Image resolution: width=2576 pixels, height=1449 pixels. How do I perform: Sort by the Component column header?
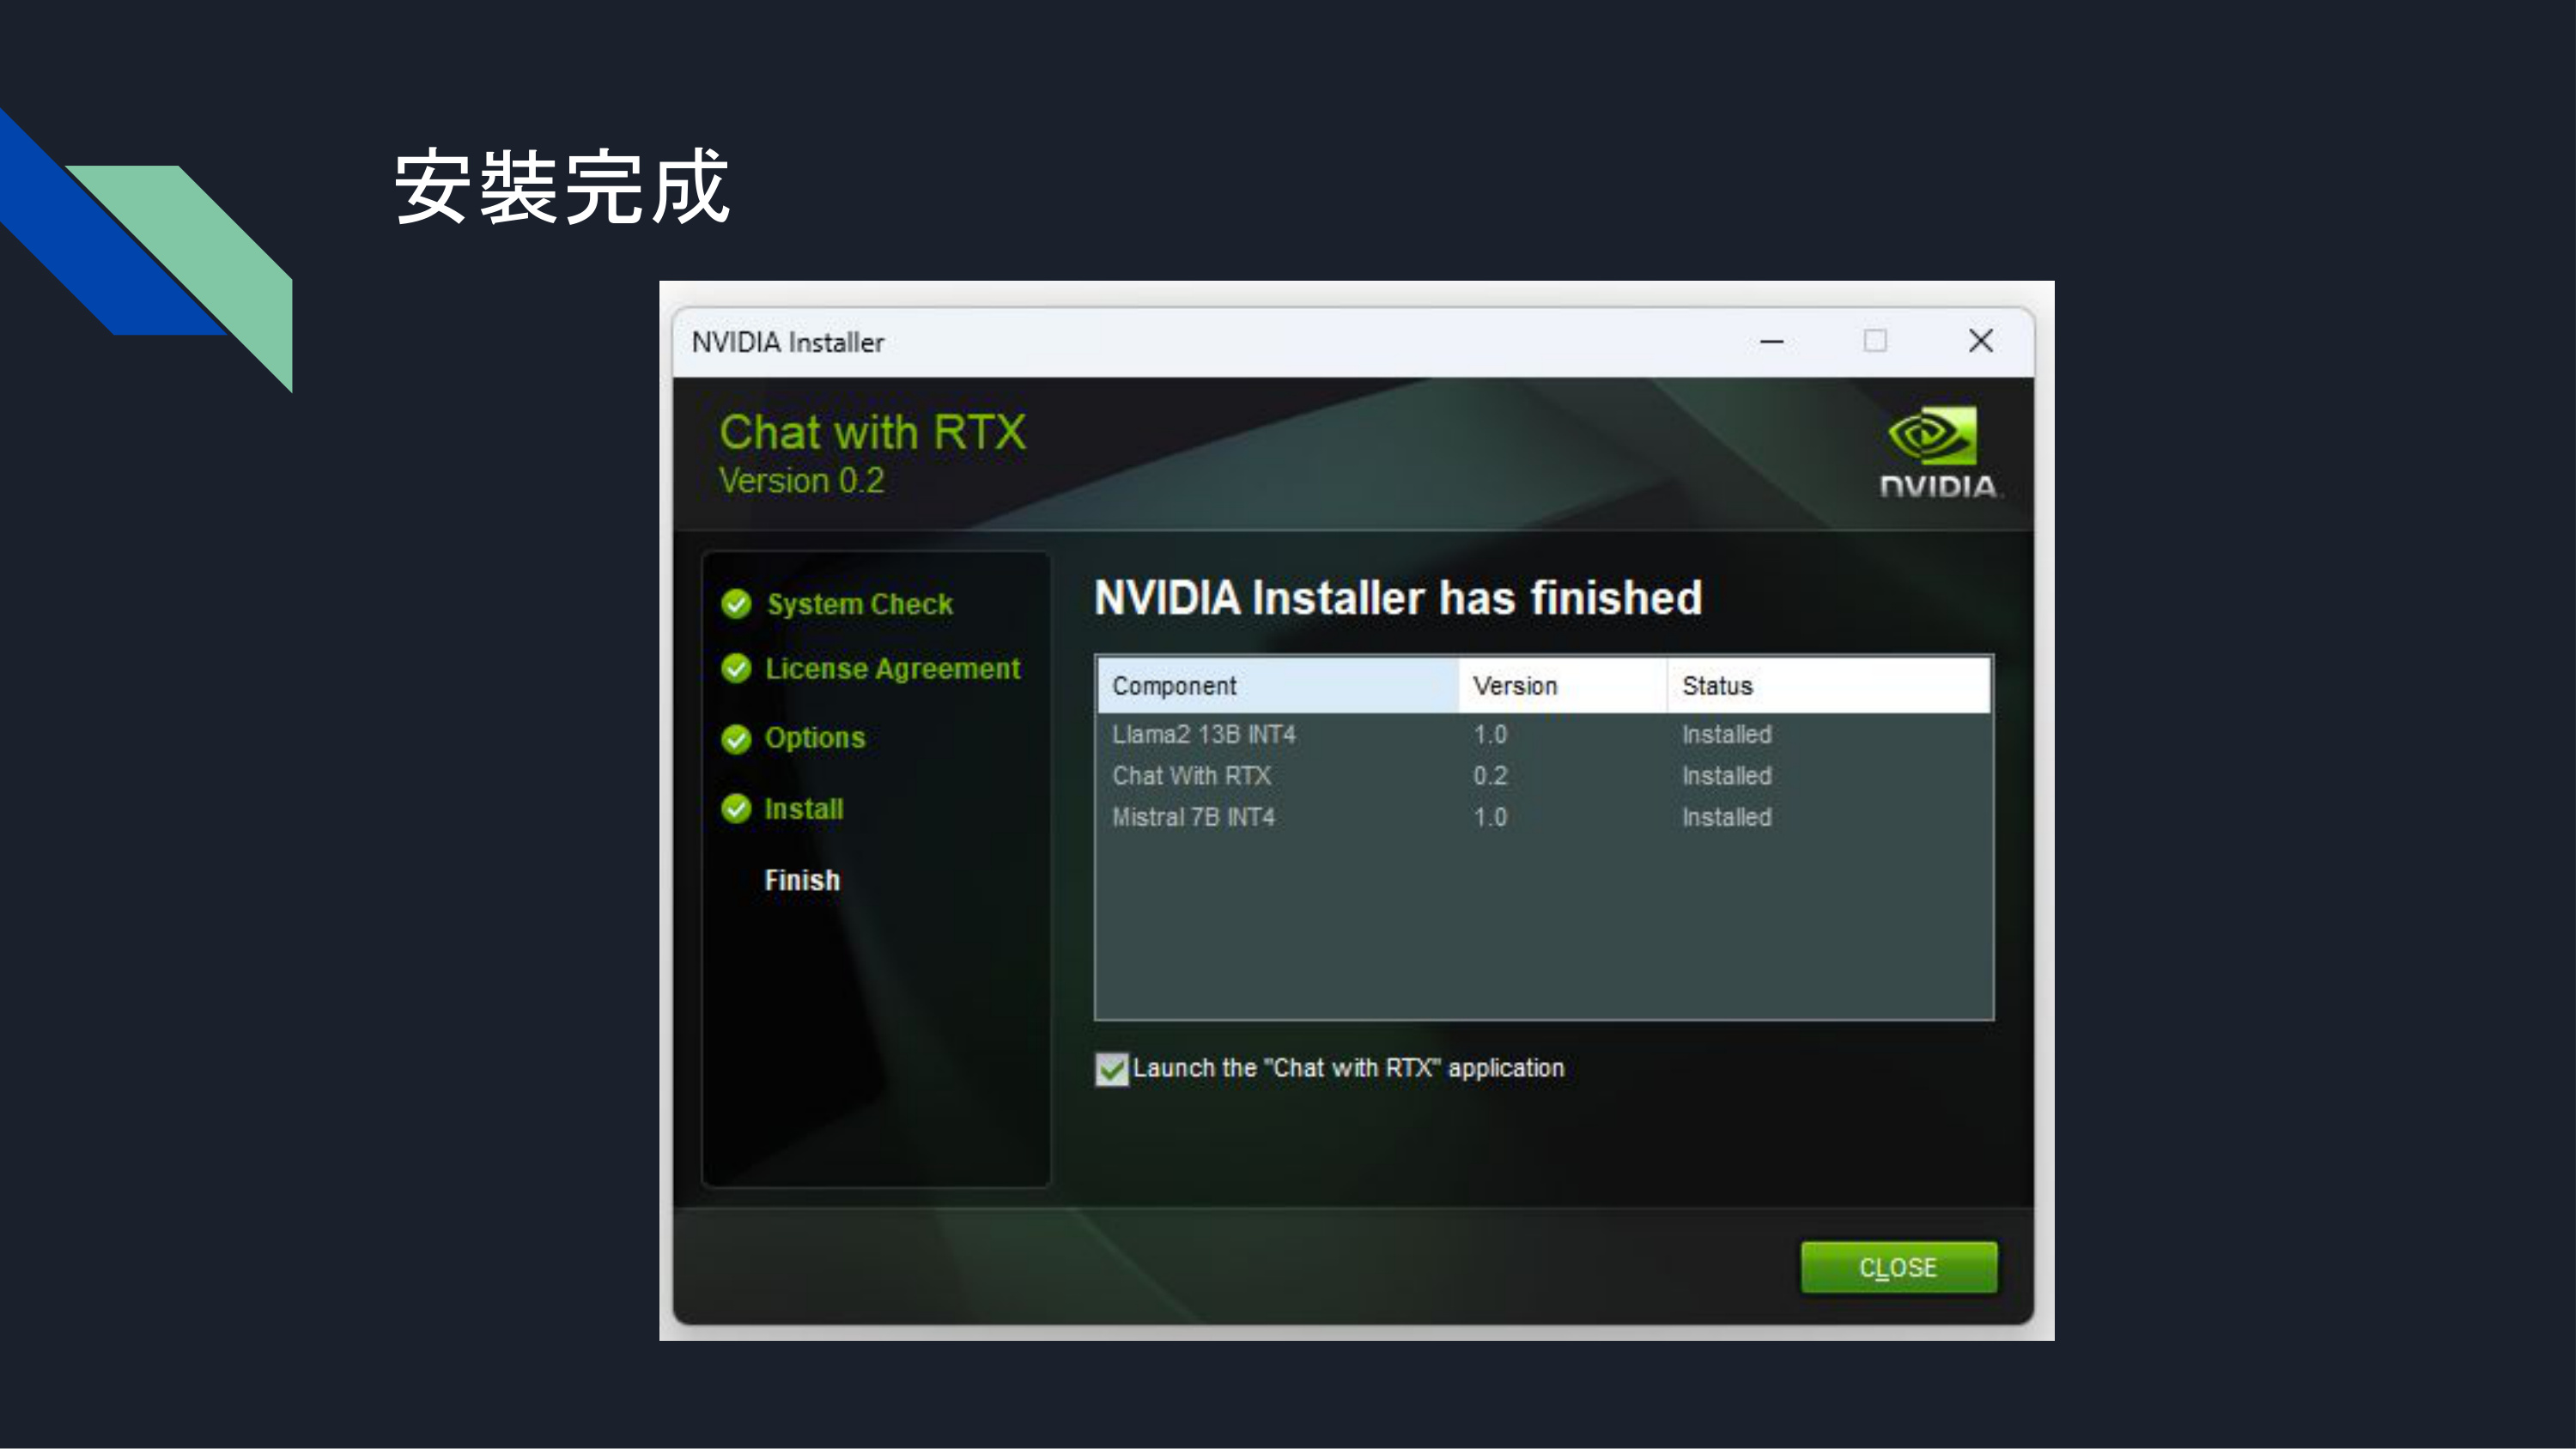click(1278, 685)
